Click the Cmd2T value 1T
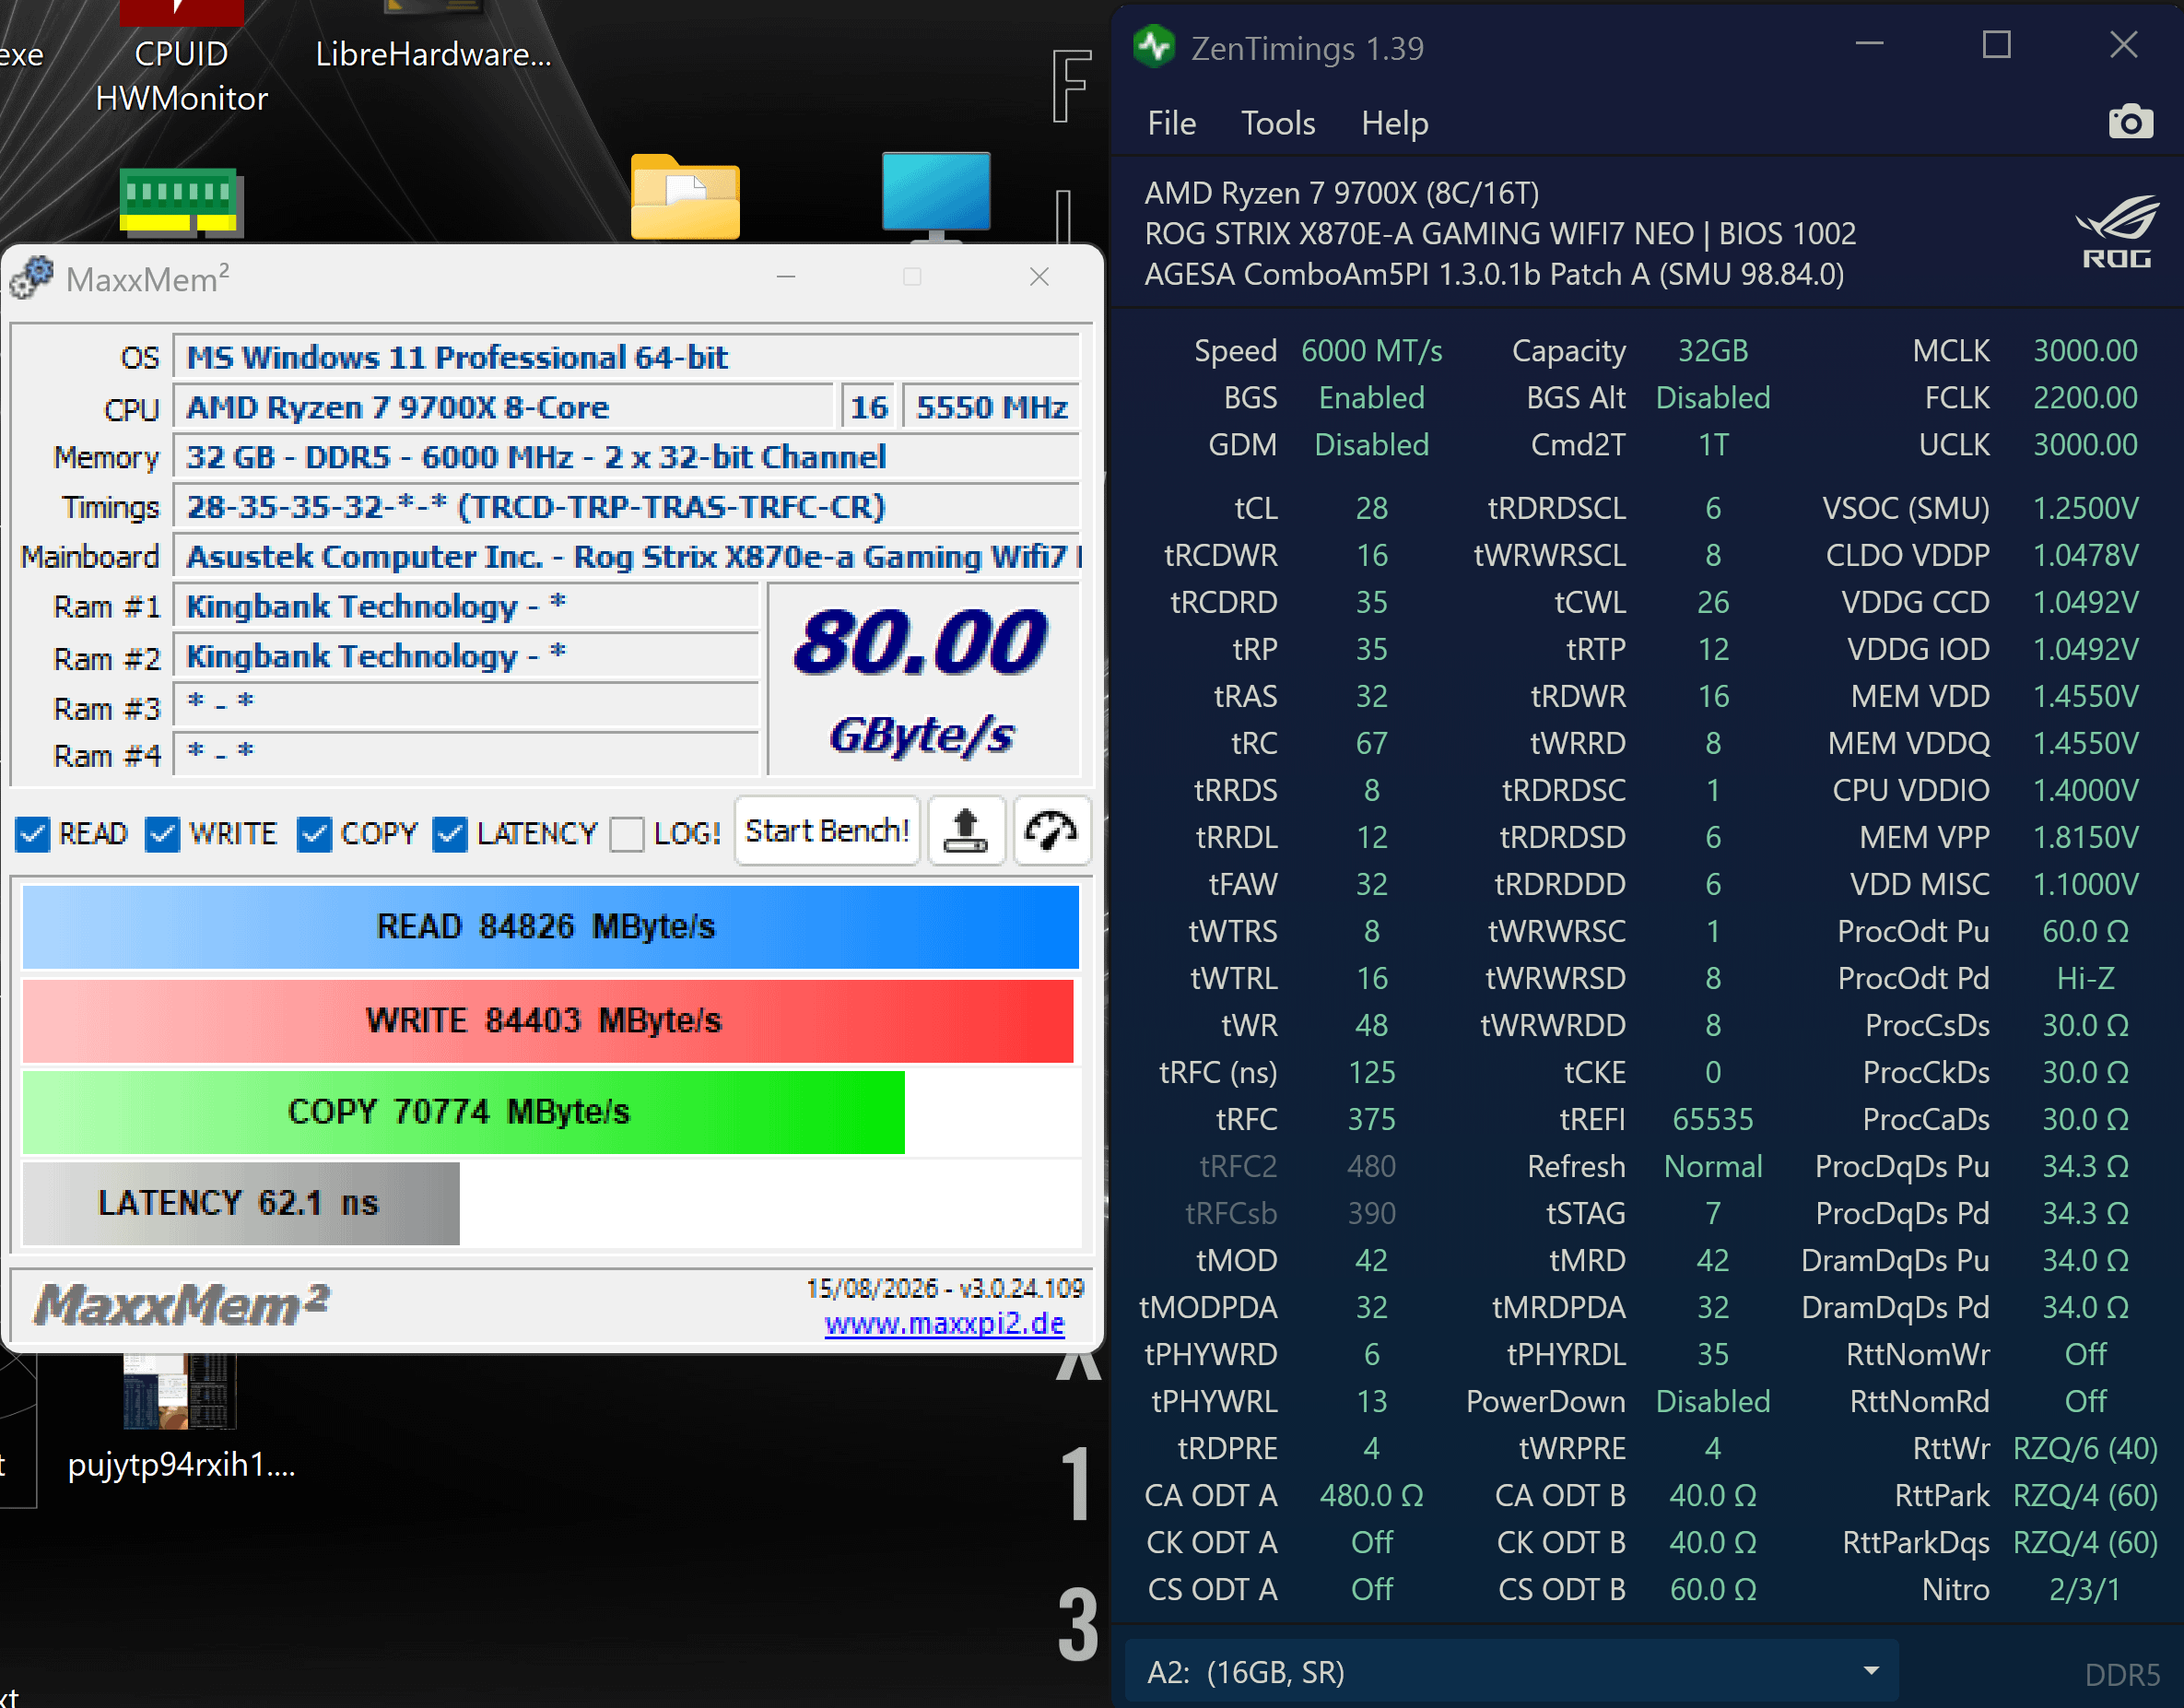Viewport: 2184px width, 1708px height. tap(1712, 445)
